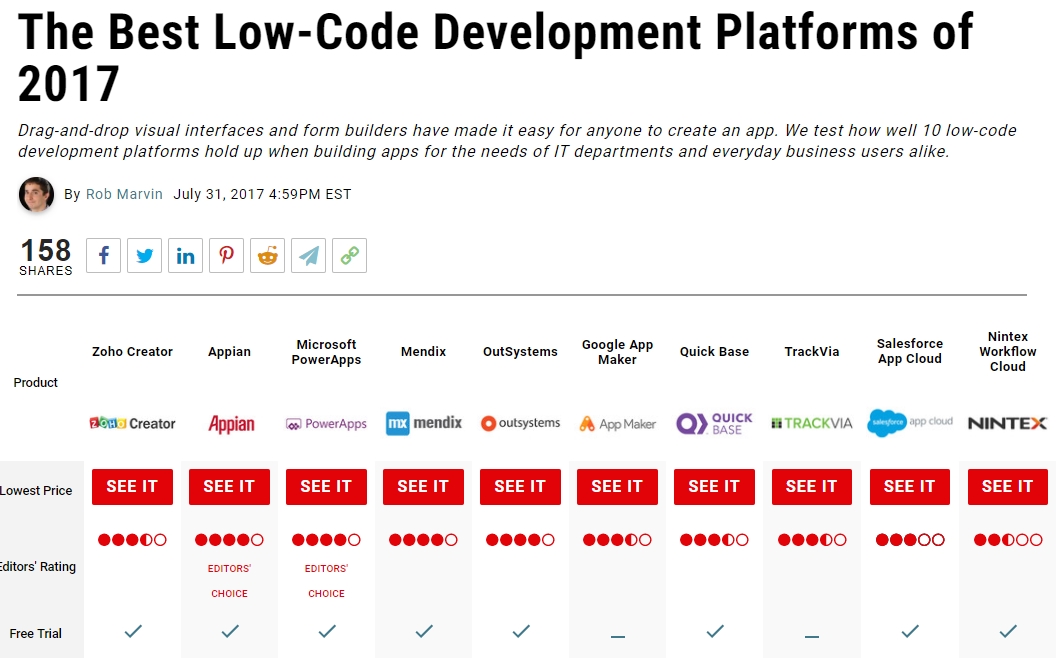Click SEE IT for Mendix
This screenshot has width=1056, height=658.
tap(424, 486)
